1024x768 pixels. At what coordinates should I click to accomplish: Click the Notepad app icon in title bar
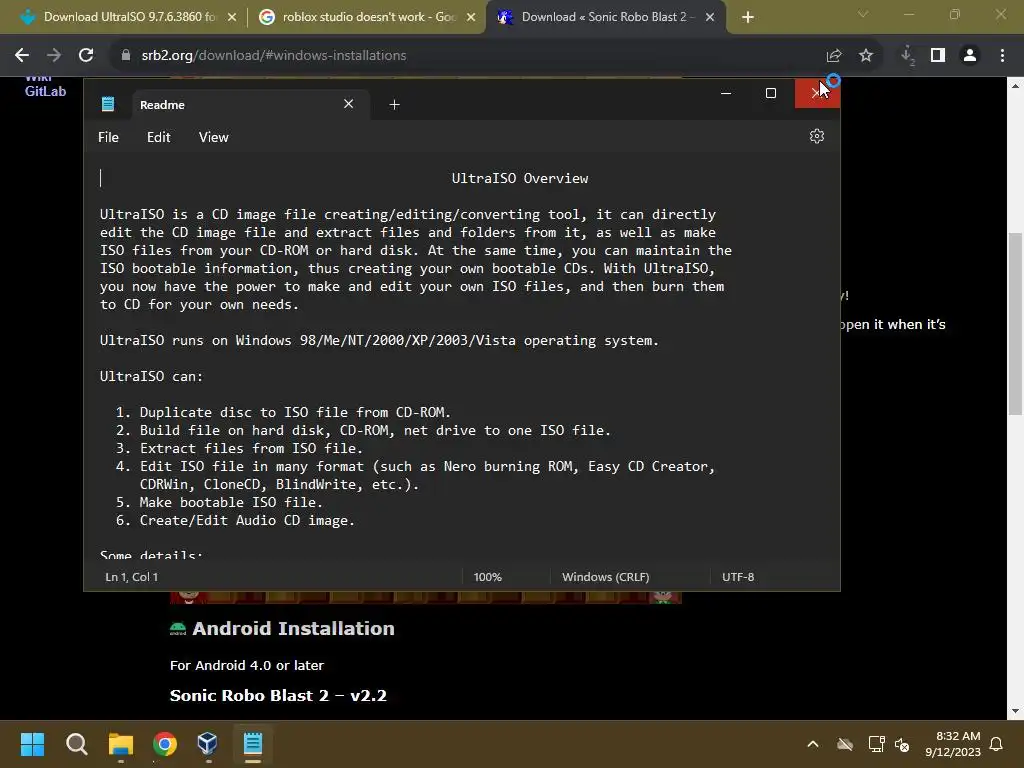[x=108, y=104]
